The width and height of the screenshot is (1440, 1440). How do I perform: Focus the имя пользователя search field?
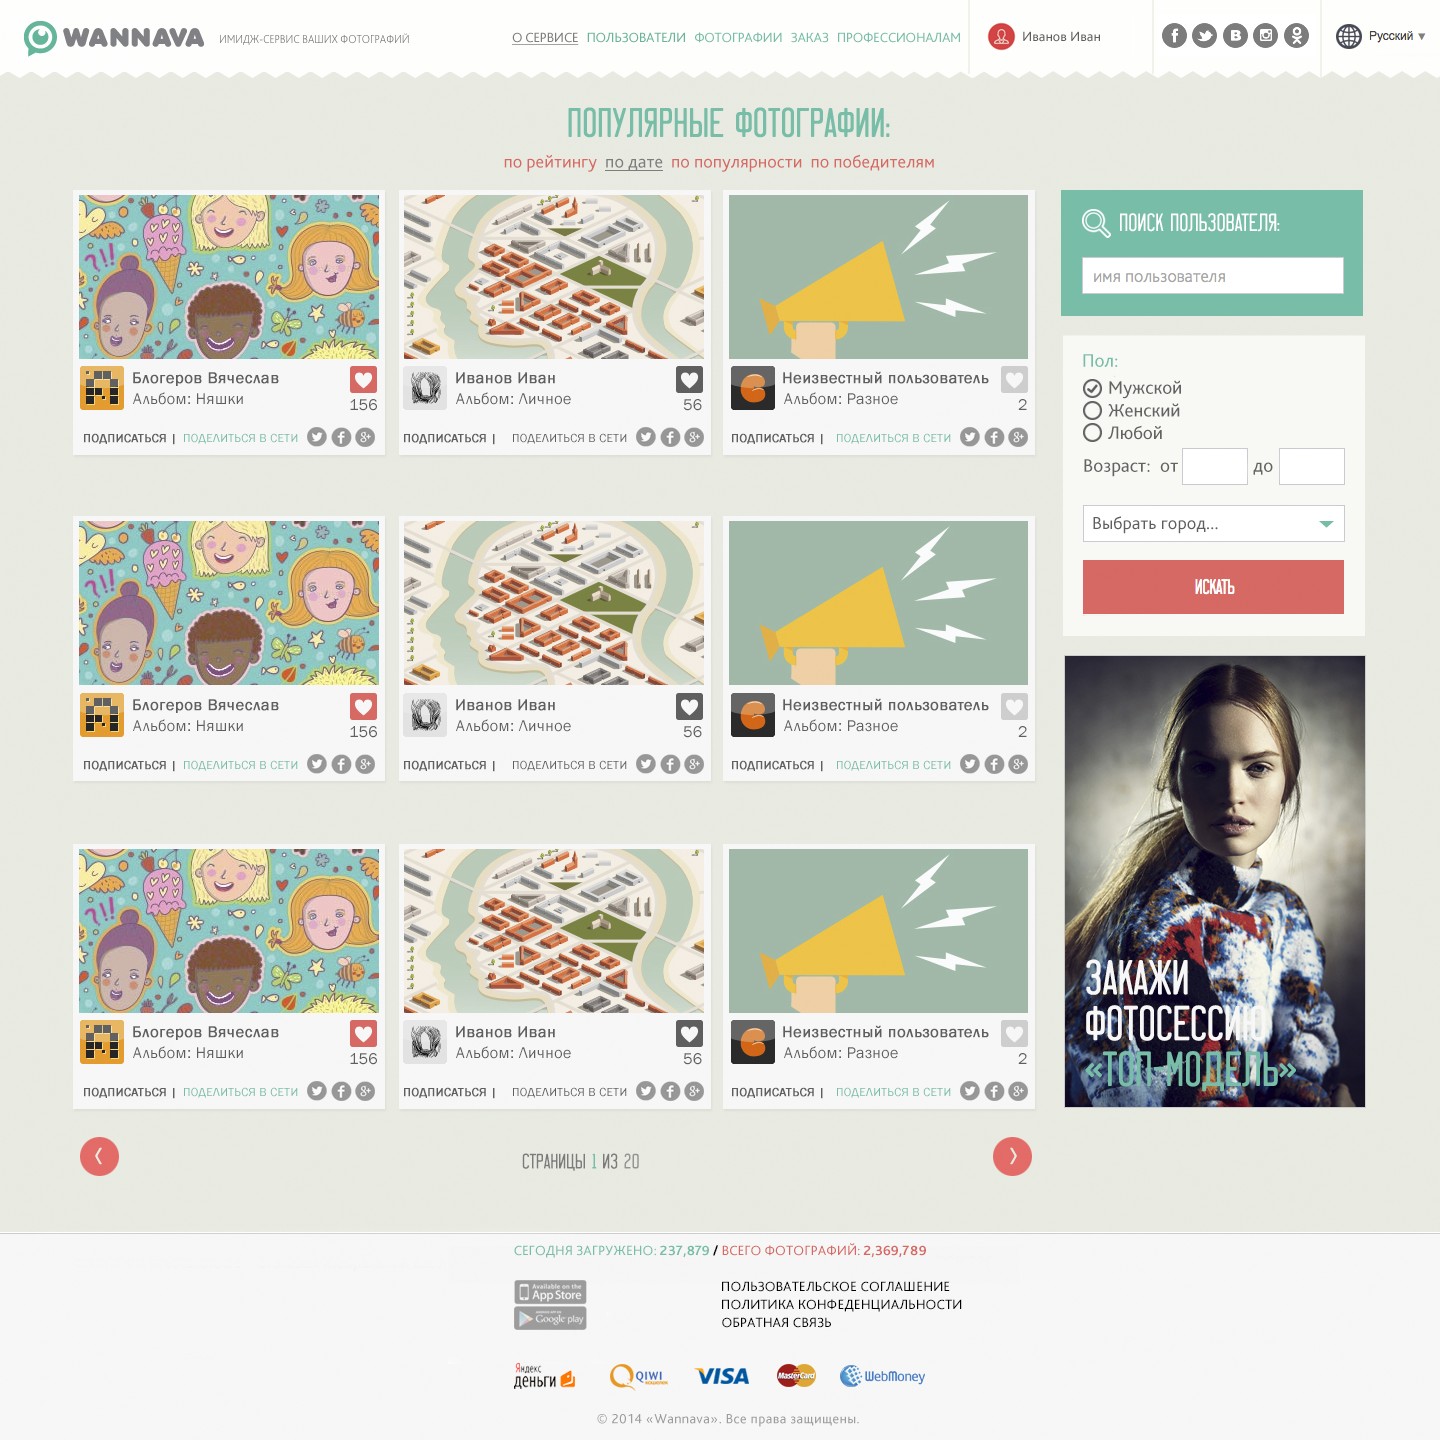tap(1212, 276)
